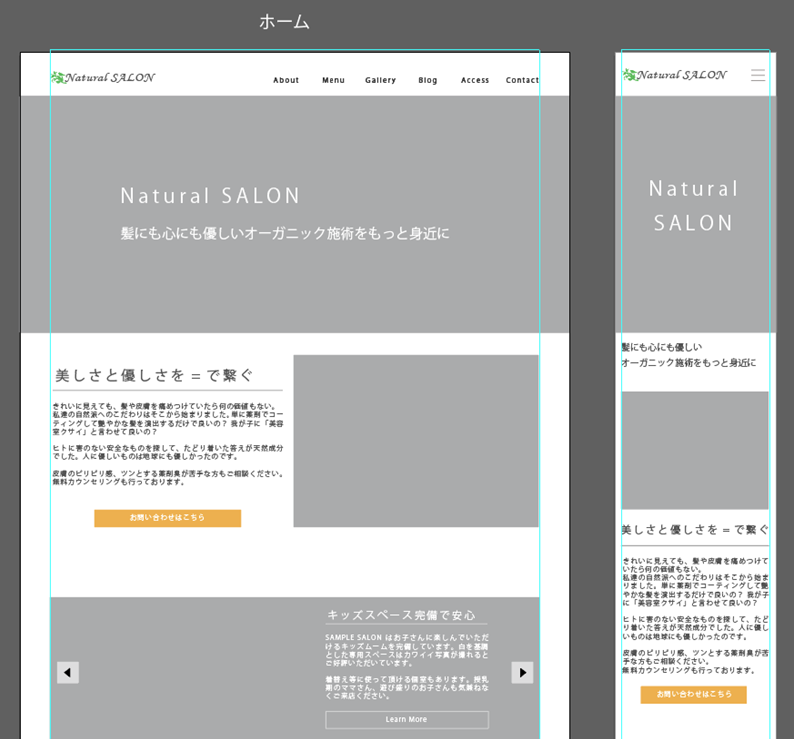Click the desktop hero heading Natural SALON

[210, 196]
